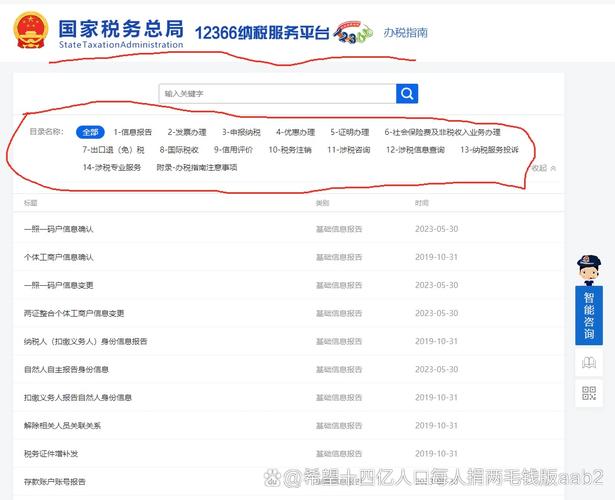The image size is (615, 500).
Task: Select the 14-涉税专业服务 category
Action: pos(112,167)
